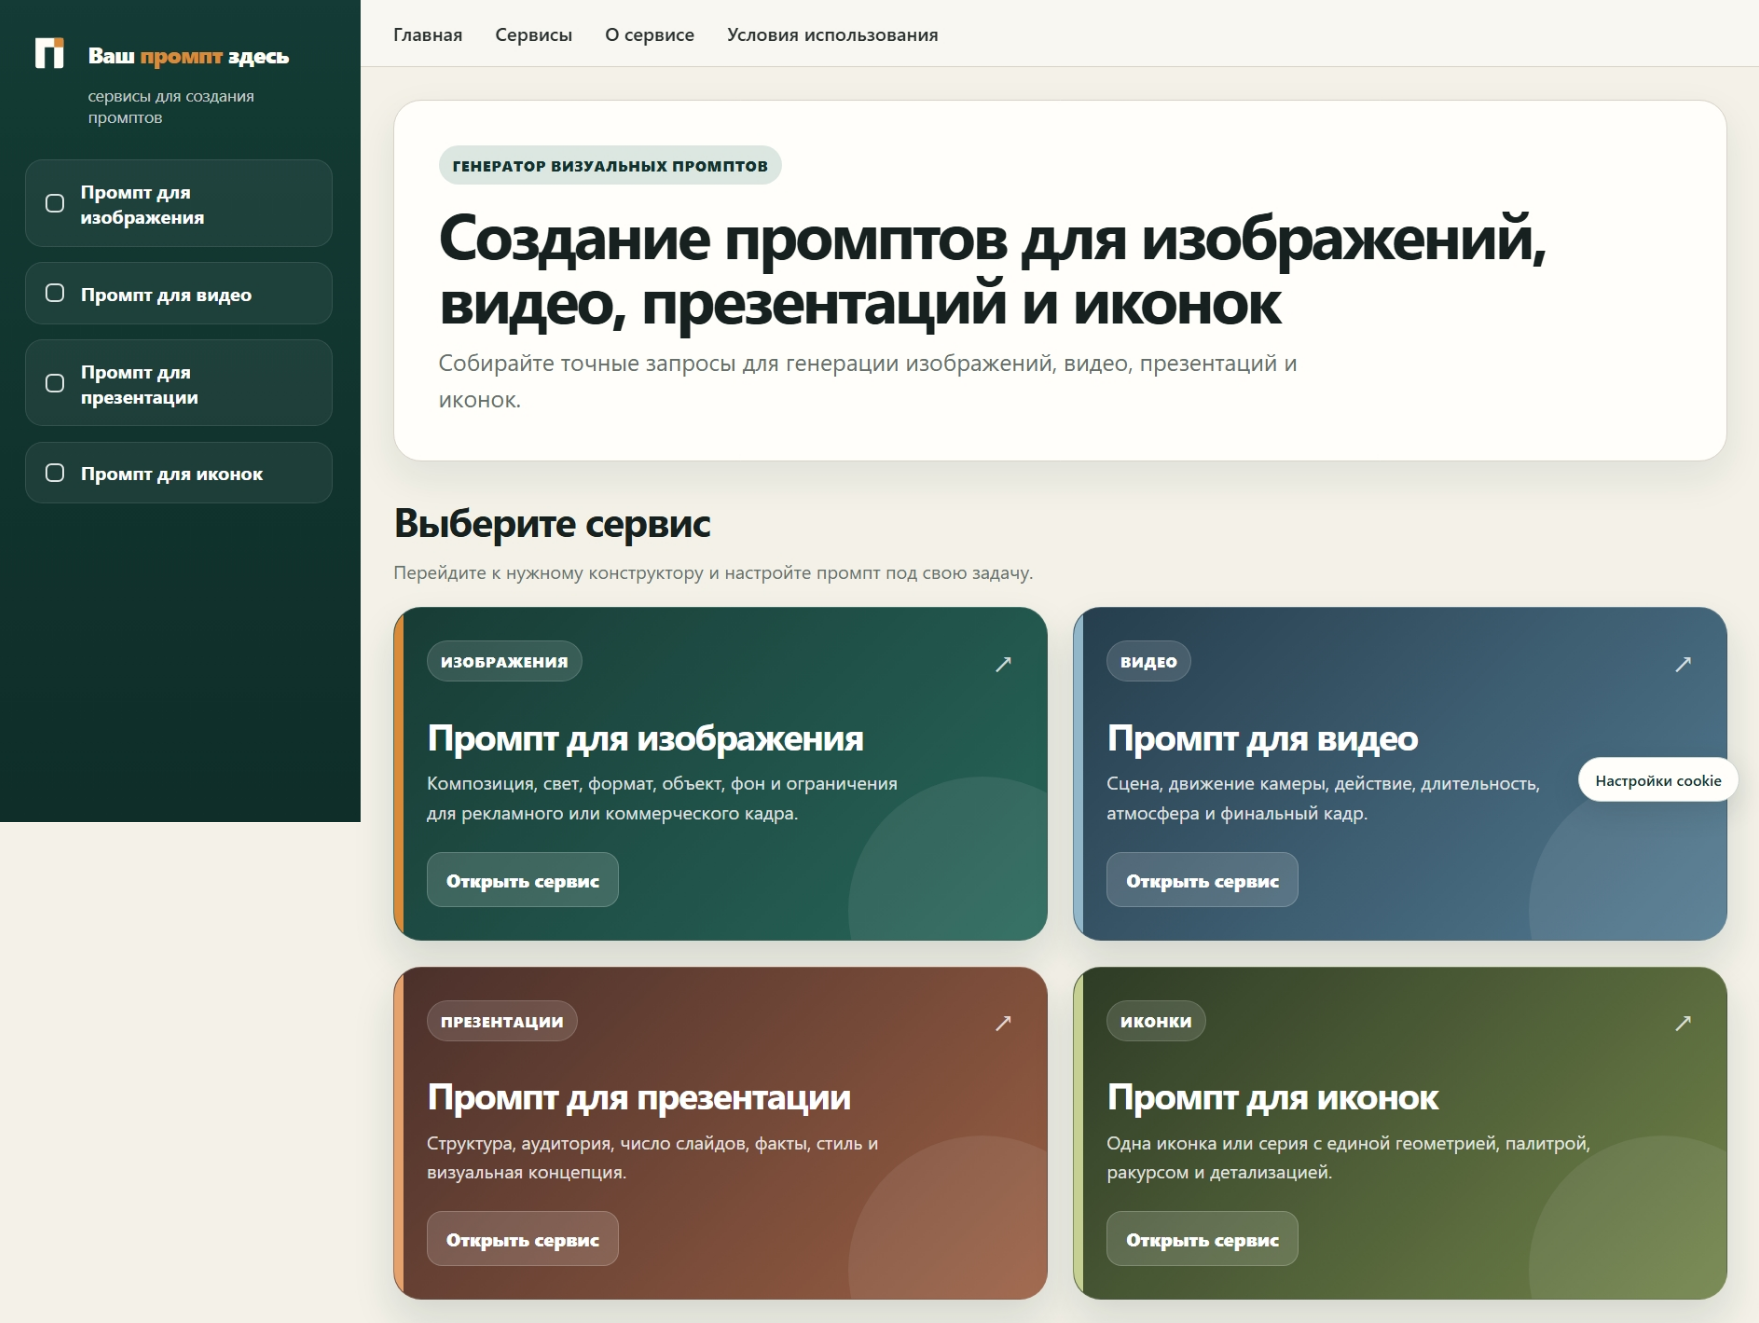Select sidebar item Промпт для видео
Image resolution: width=1759 pixels, height=1323 pixels.
[179, 293]
